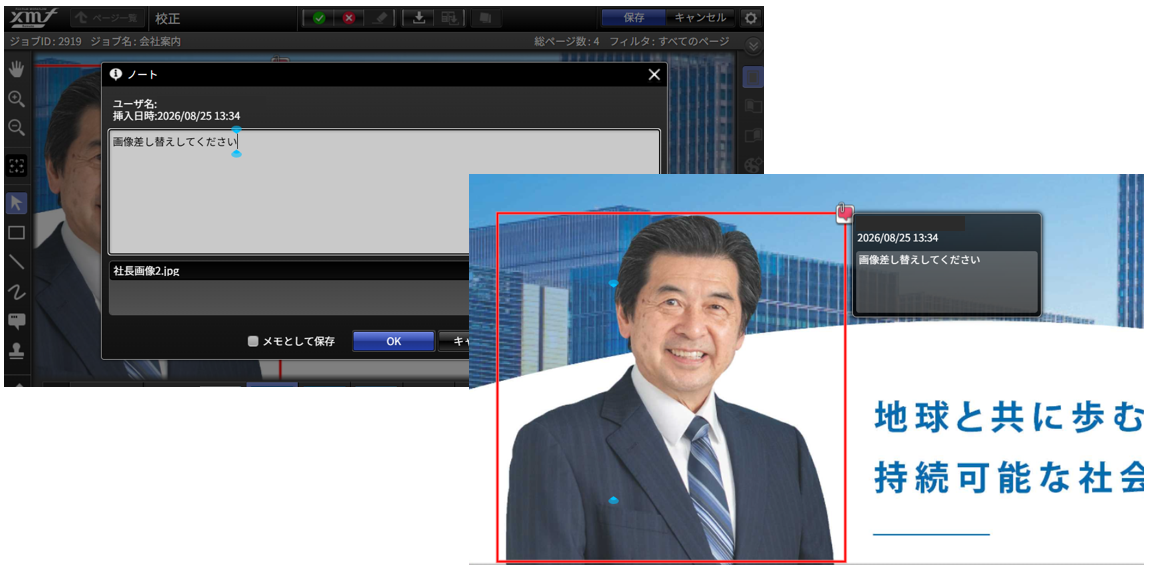The height and width of the screenshot is (569, 1151).
Task: Toggle the メモとして保存 checkbox
Action: point(253,341)
